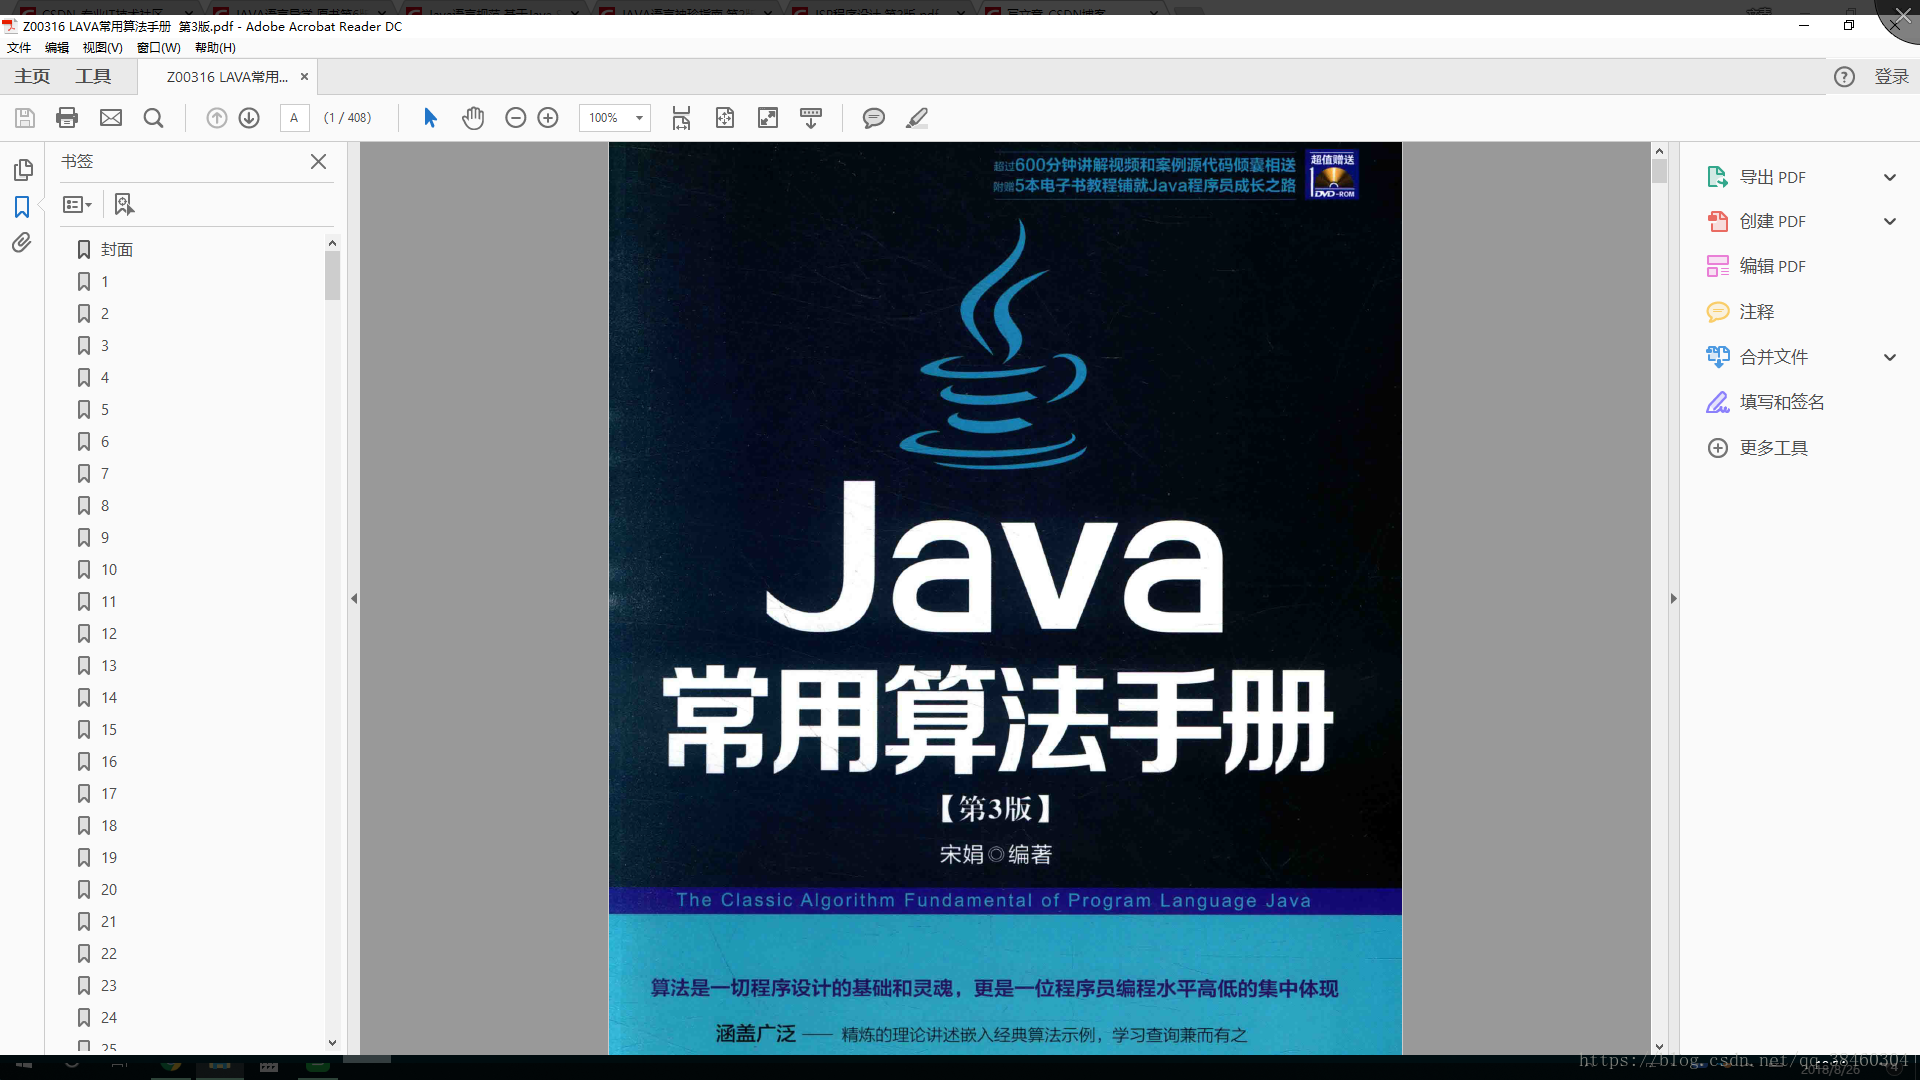The width and height of the screenshot is (1920, 1080).
Task: Open the 窗口(W) menu
Action: click(159, 48)
